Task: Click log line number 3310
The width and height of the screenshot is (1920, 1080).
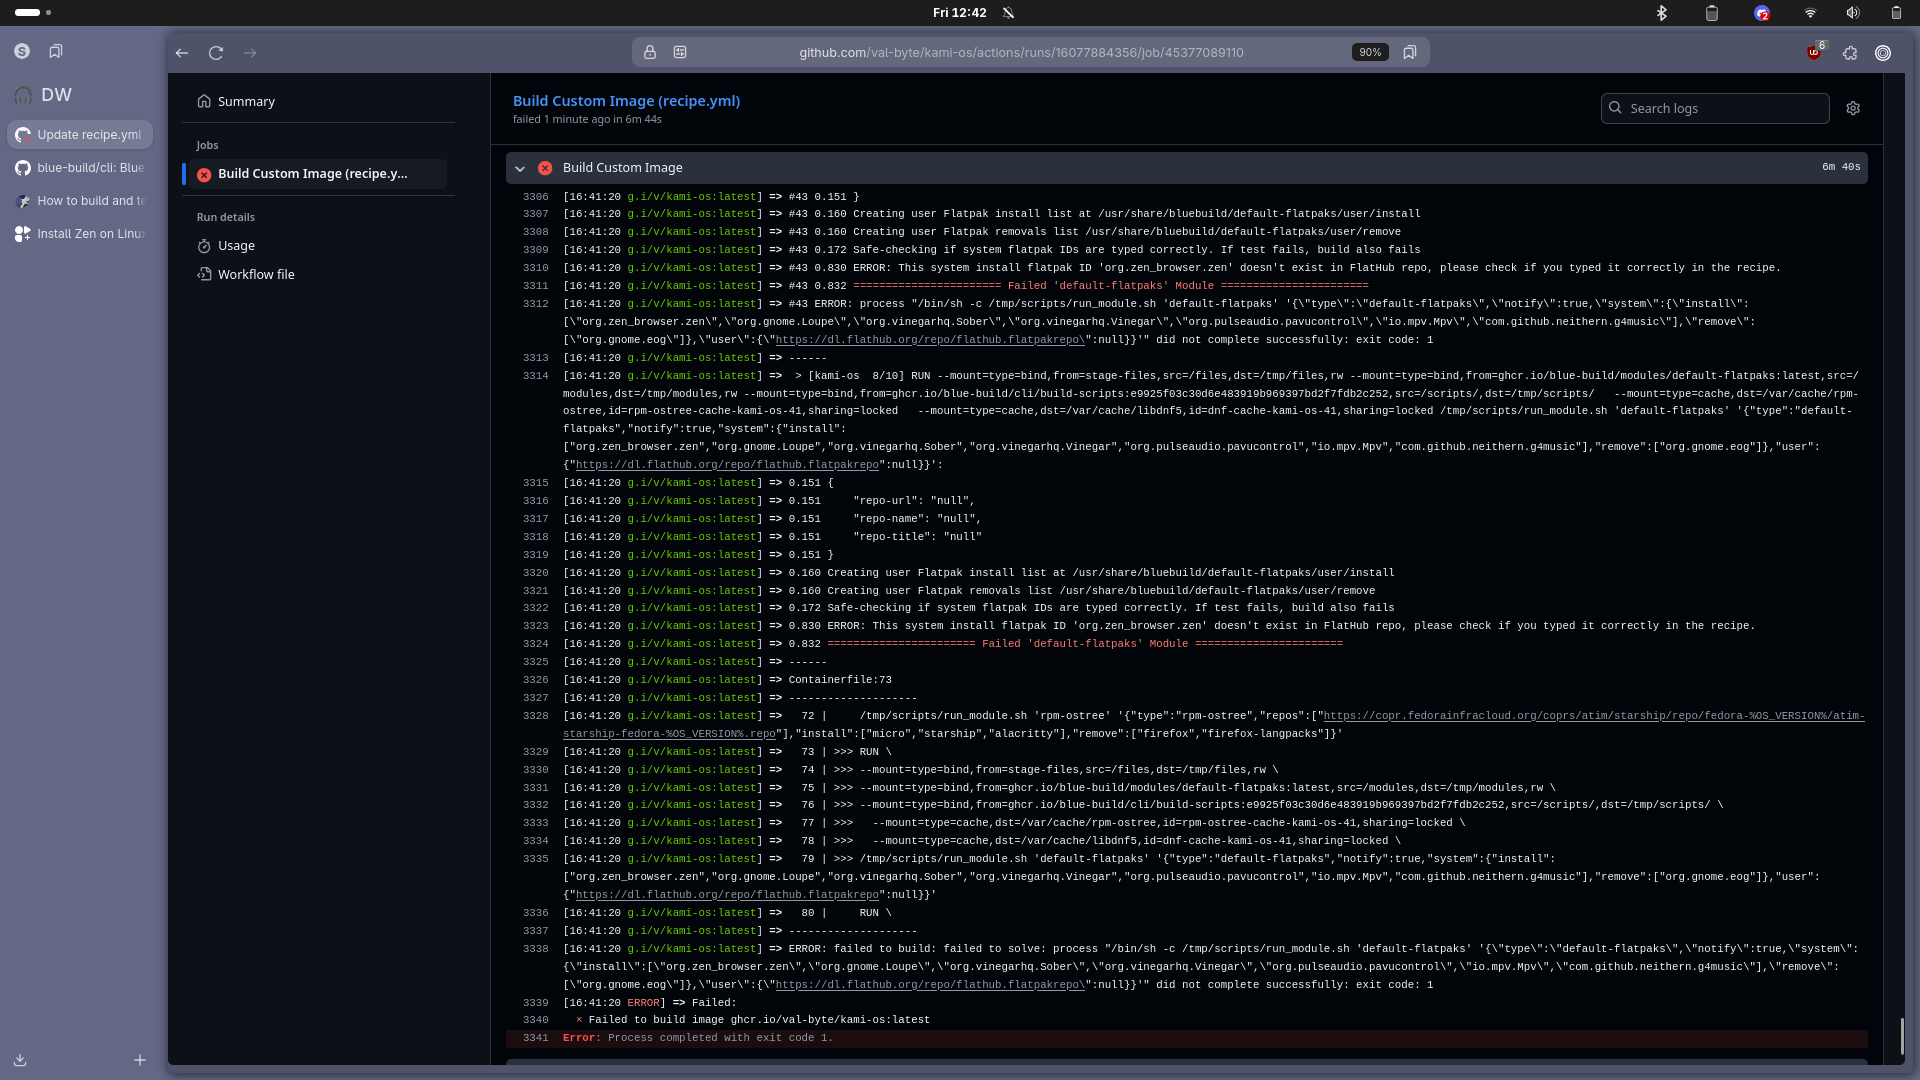Action: point(535,268)
